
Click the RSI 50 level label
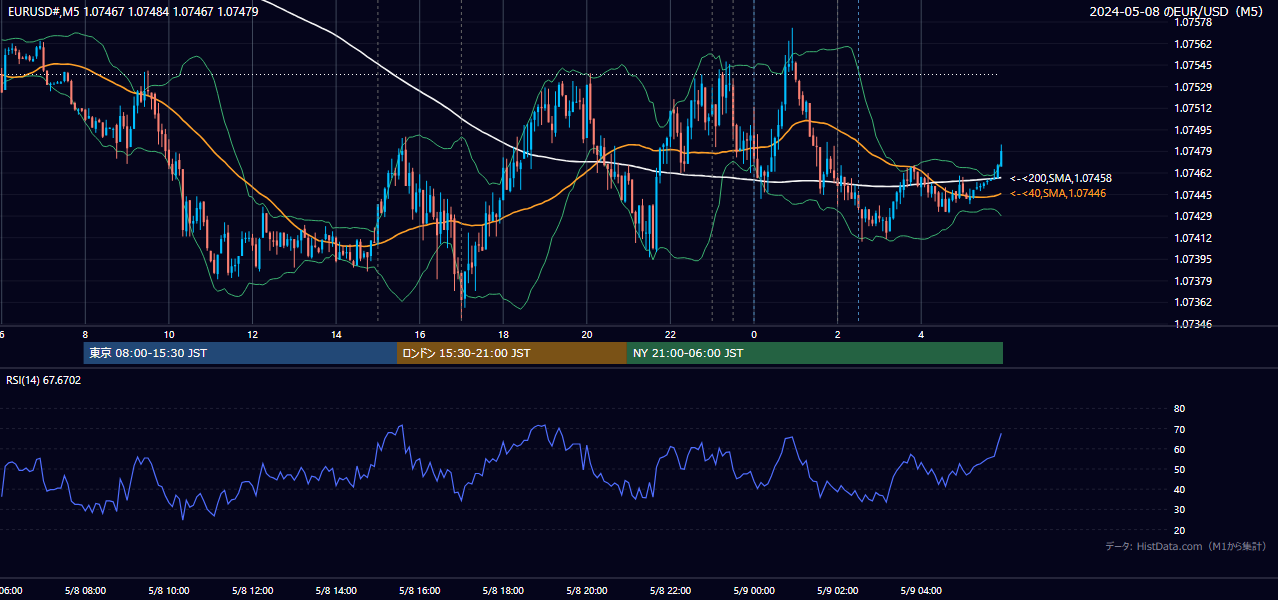click(1179, 469)
